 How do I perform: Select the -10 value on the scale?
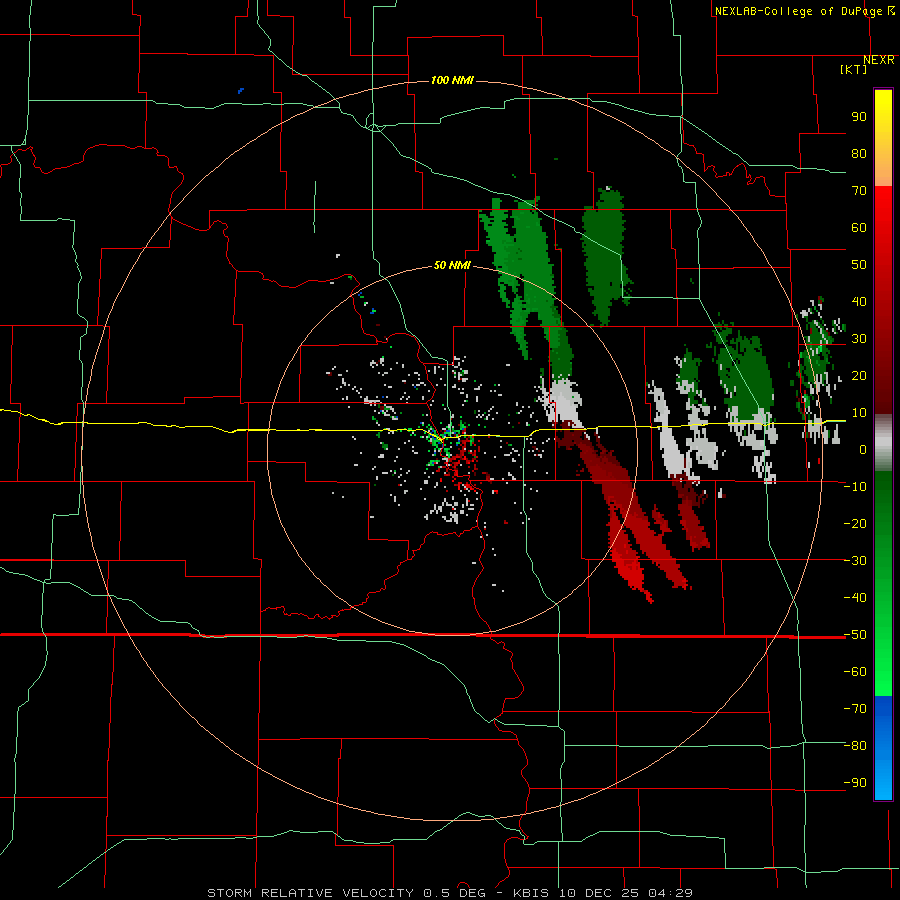coord(855,487)
